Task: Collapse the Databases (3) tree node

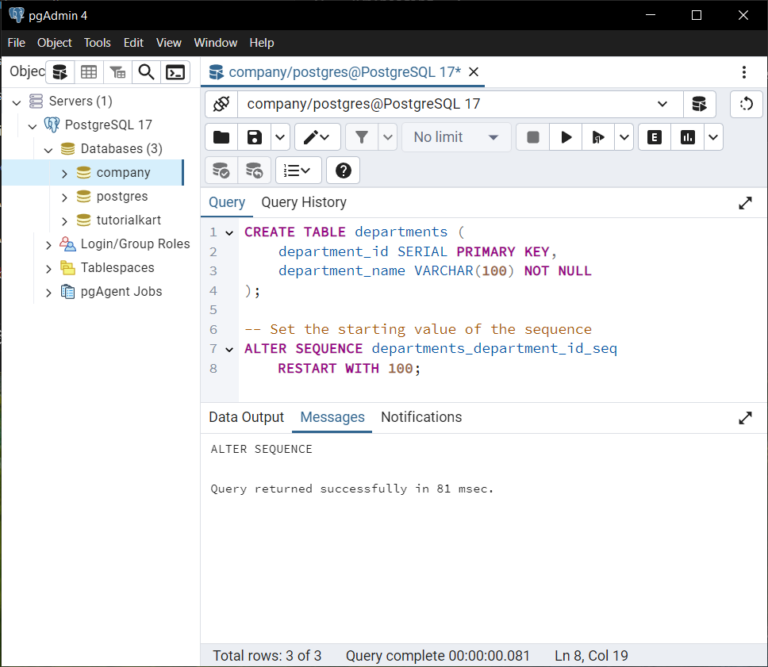Action: pyautogui.click(x=48, y=149)
